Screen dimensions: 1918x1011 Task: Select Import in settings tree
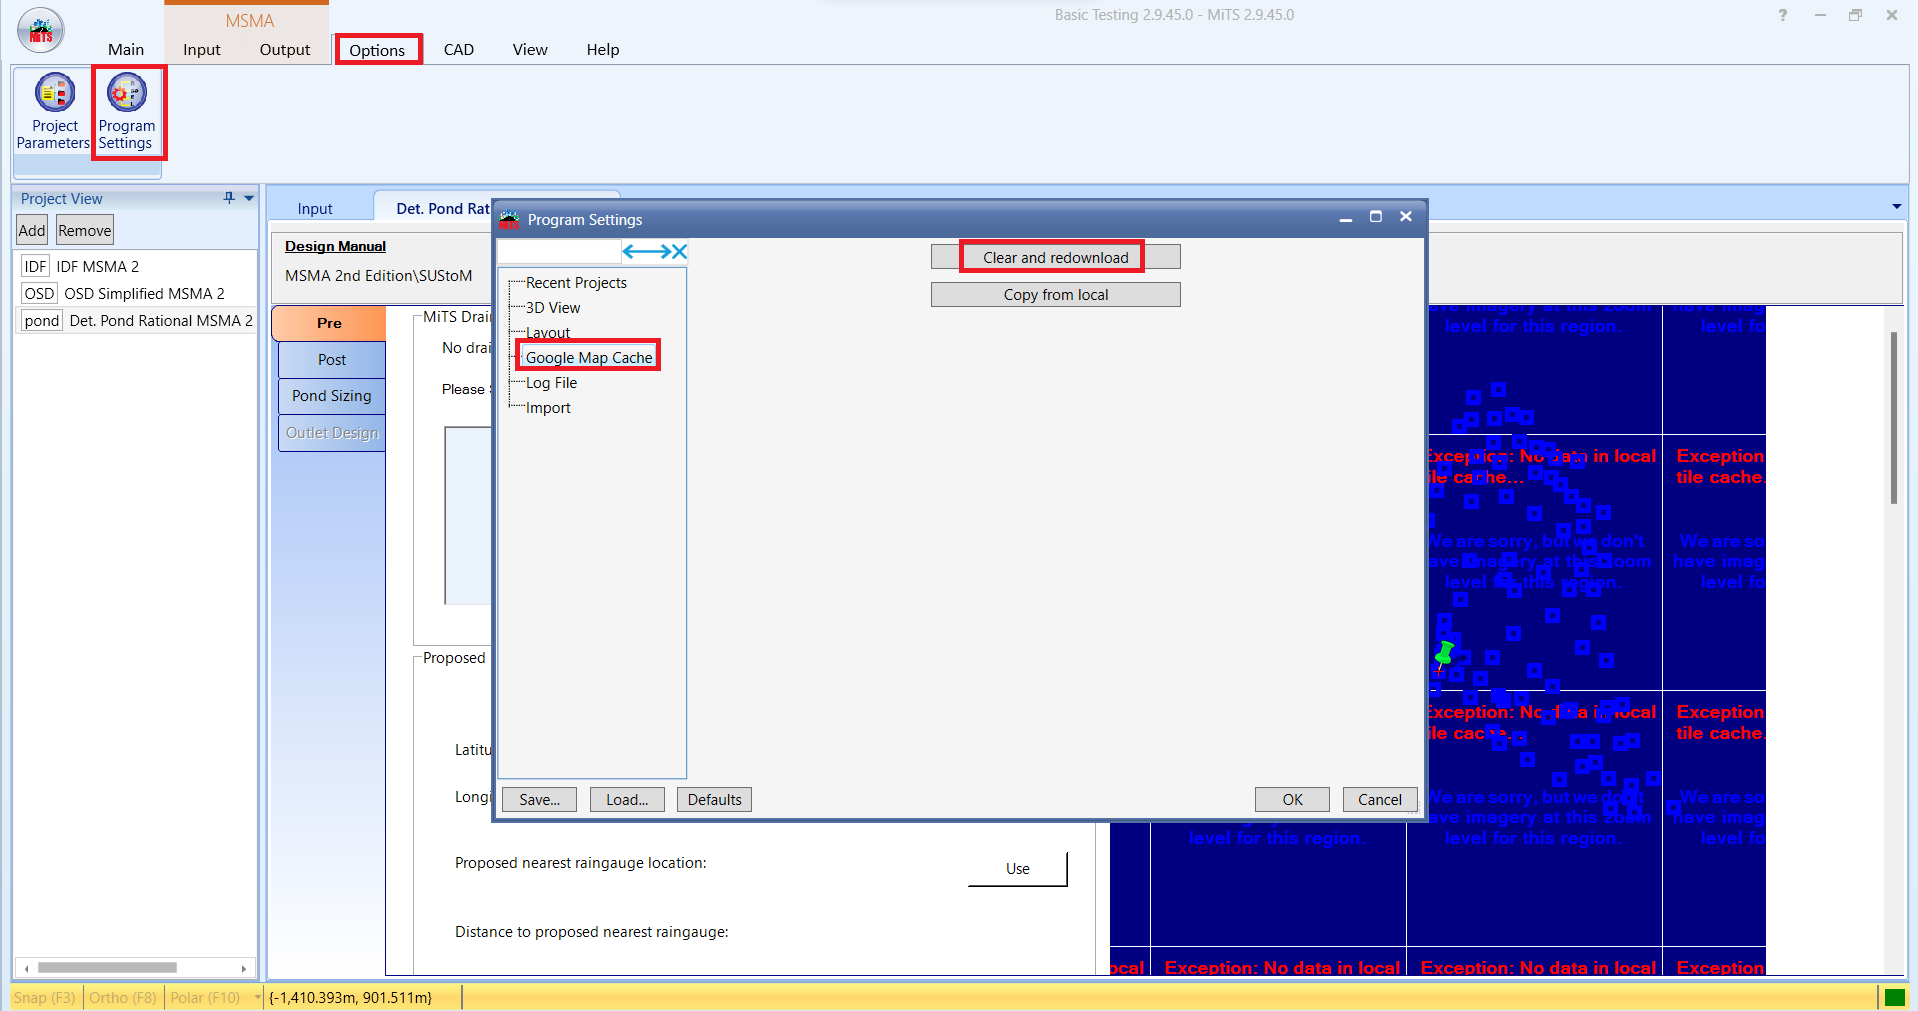(548, 408)
